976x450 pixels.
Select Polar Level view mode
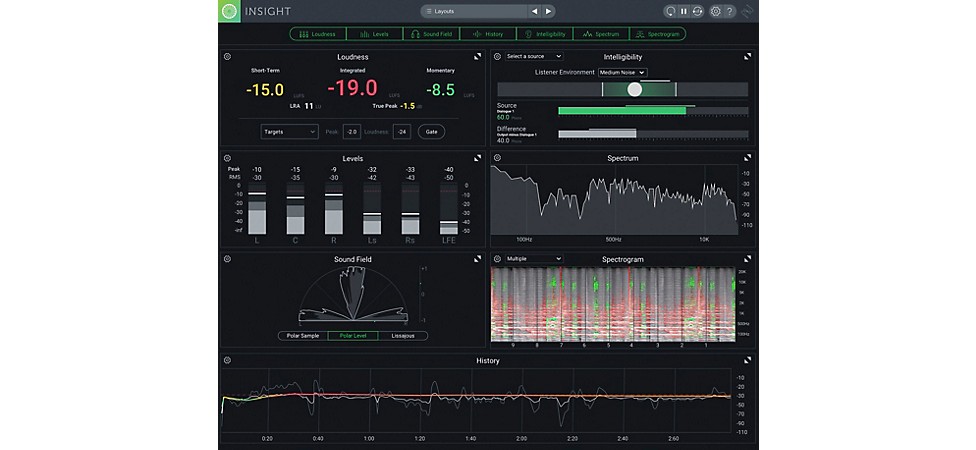coord(353,336)
